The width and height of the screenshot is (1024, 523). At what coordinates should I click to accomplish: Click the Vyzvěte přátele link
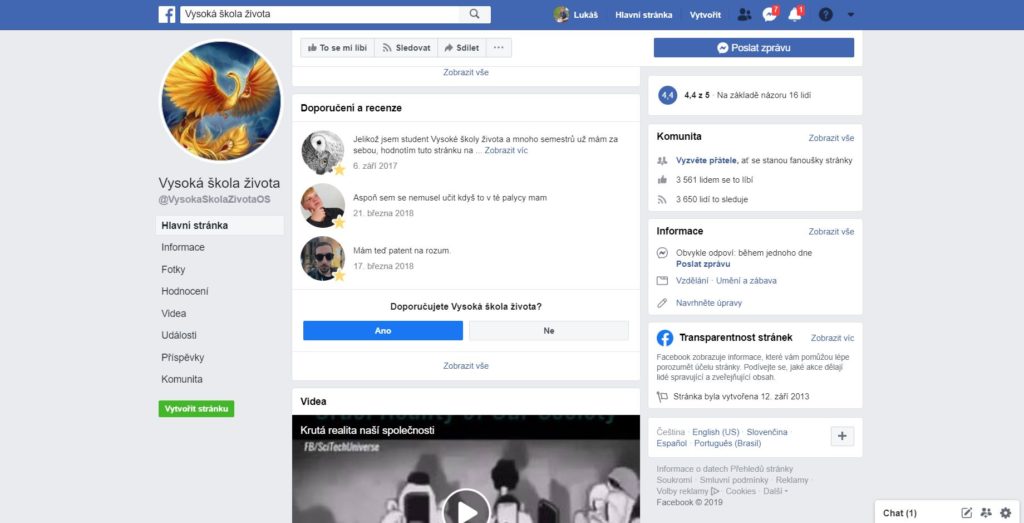pyautogui.click(x=707, y=160)
